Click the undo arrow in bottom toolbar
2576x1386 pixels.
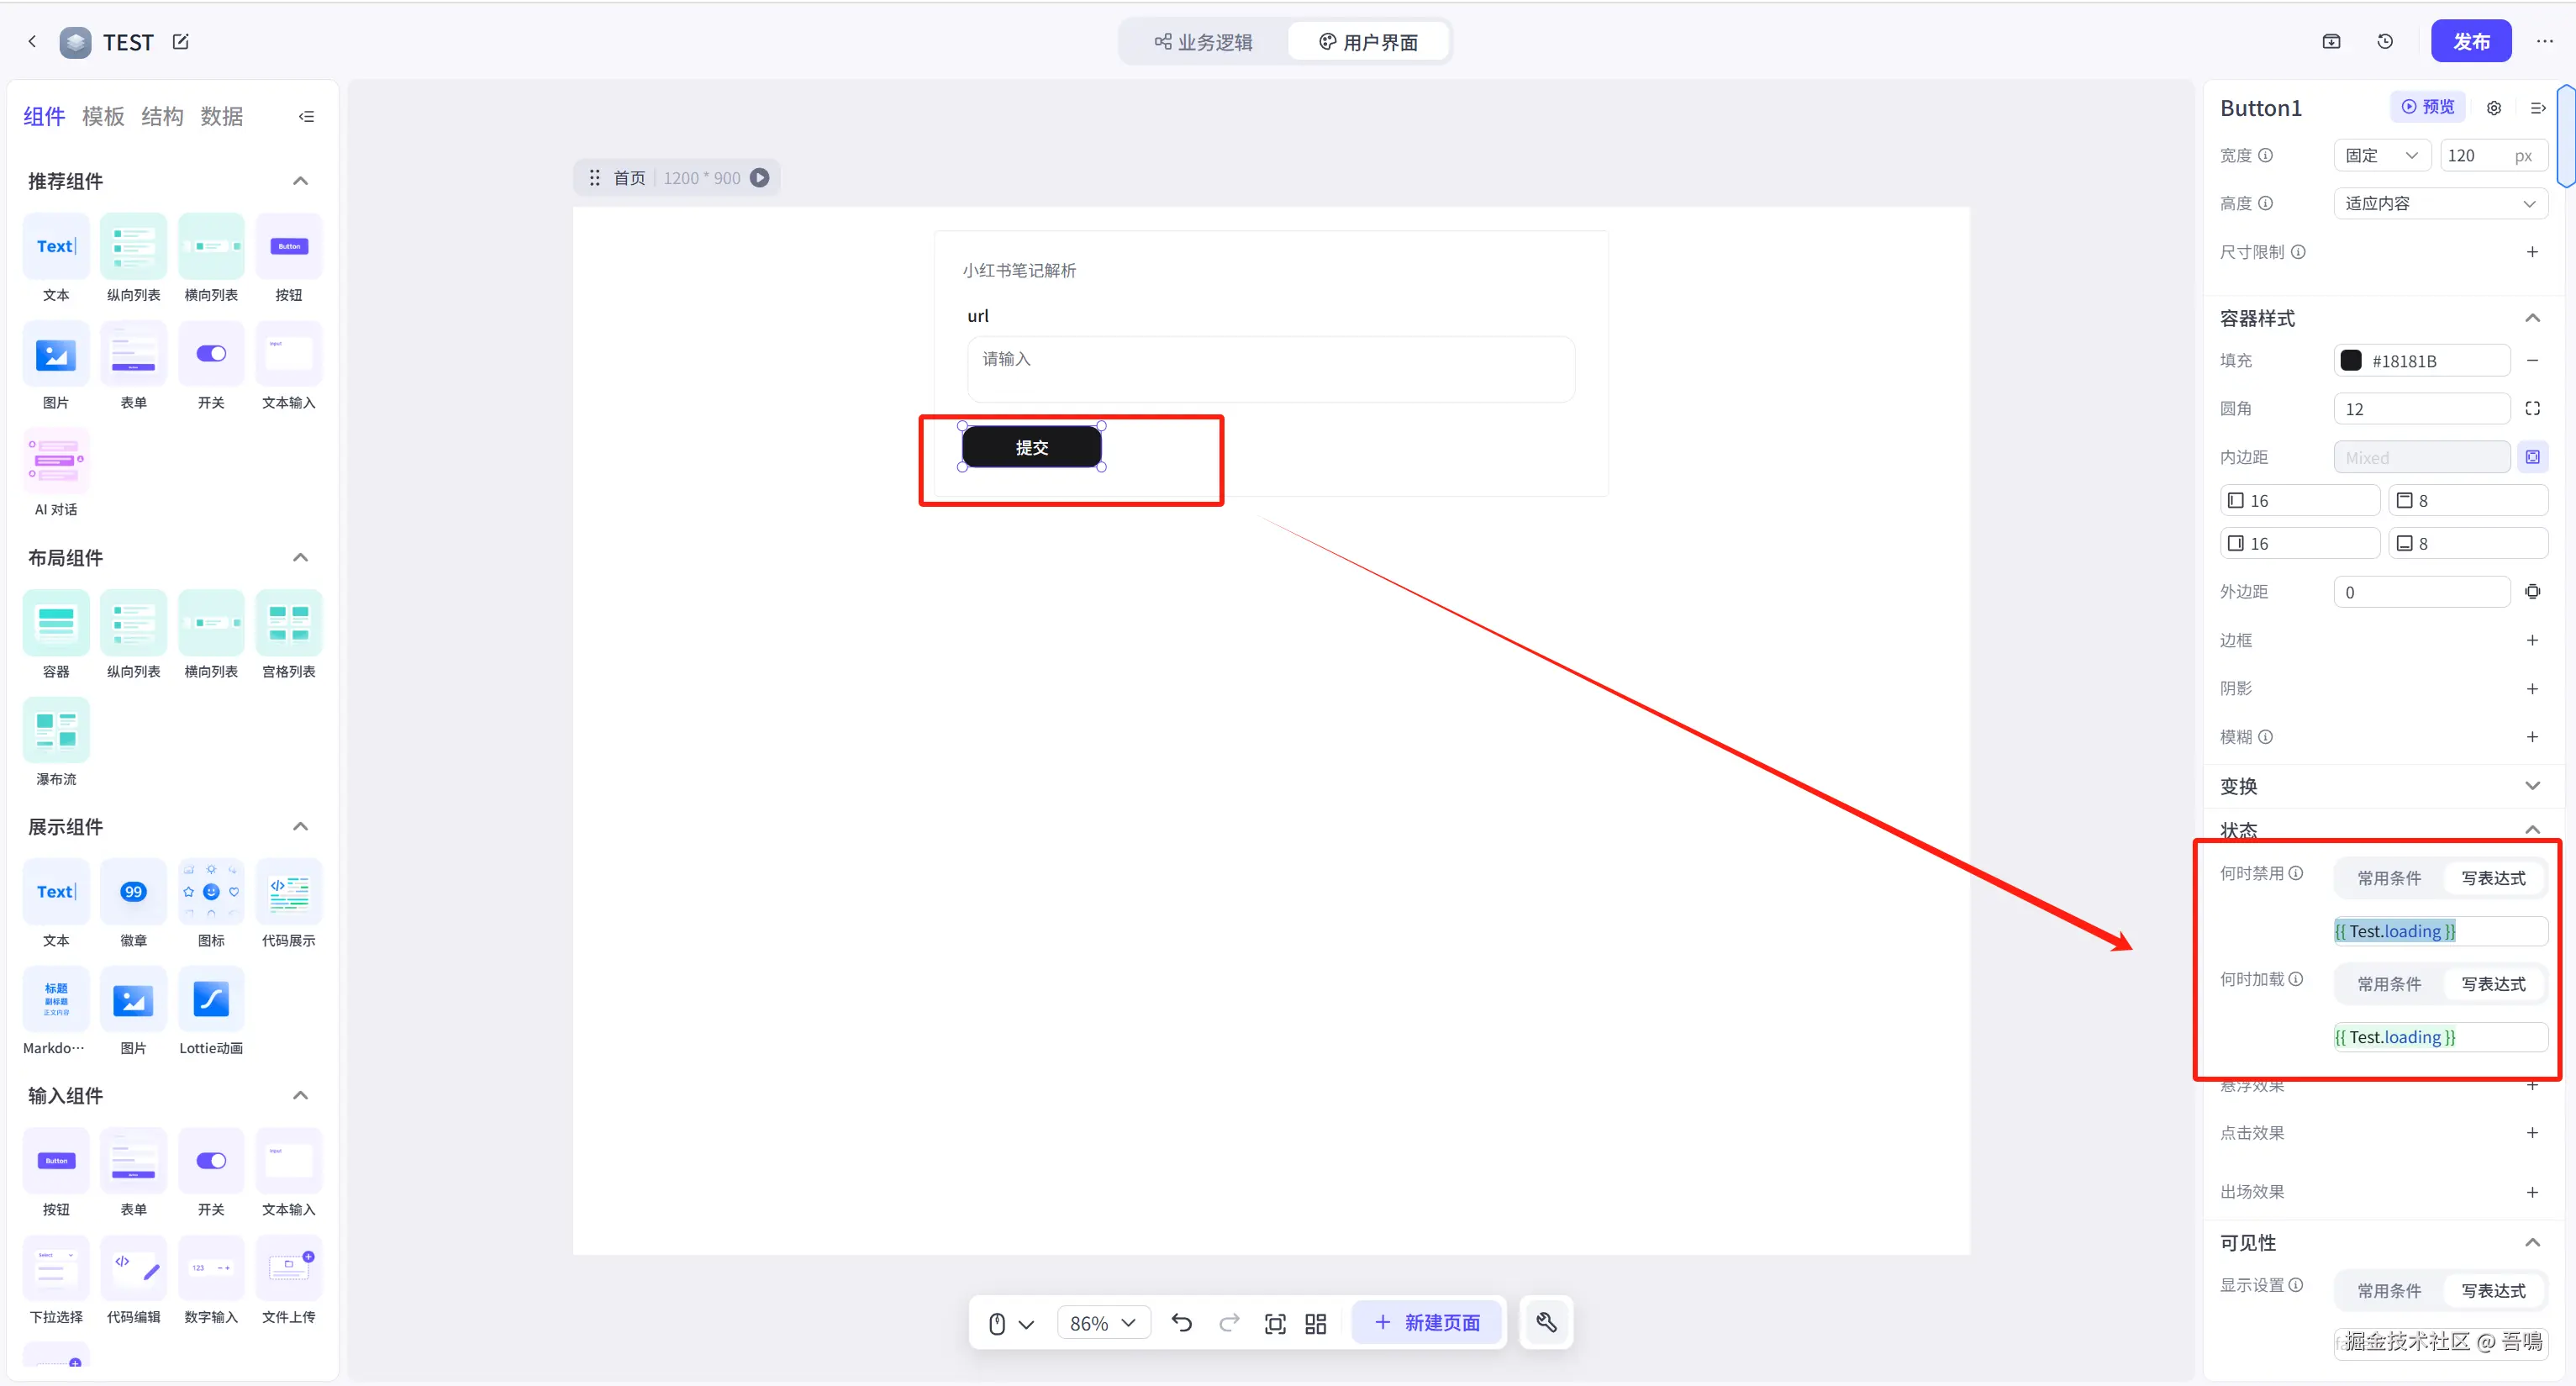click(1181, 1323)
